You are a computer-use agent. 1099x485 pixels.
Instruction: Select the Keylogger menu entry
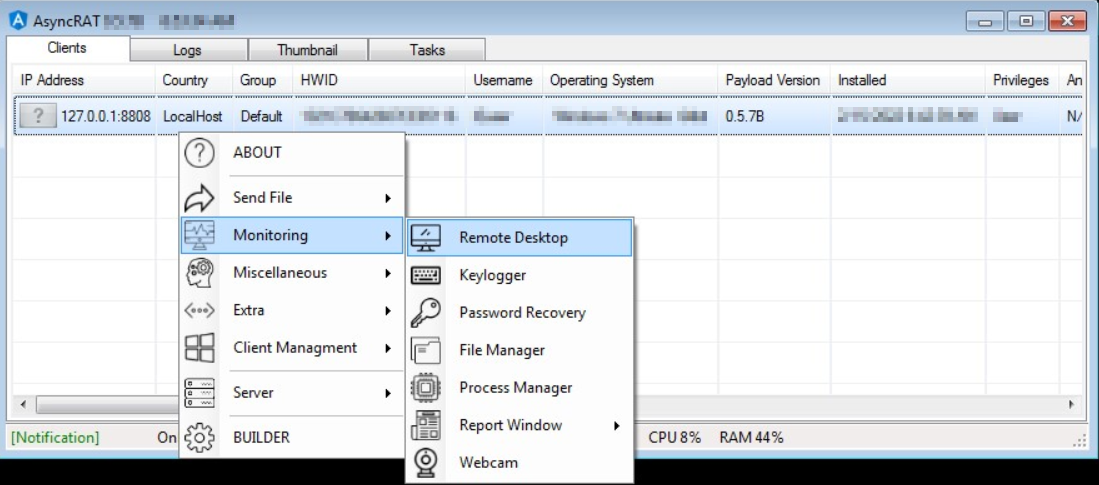(x=492, y=275)
